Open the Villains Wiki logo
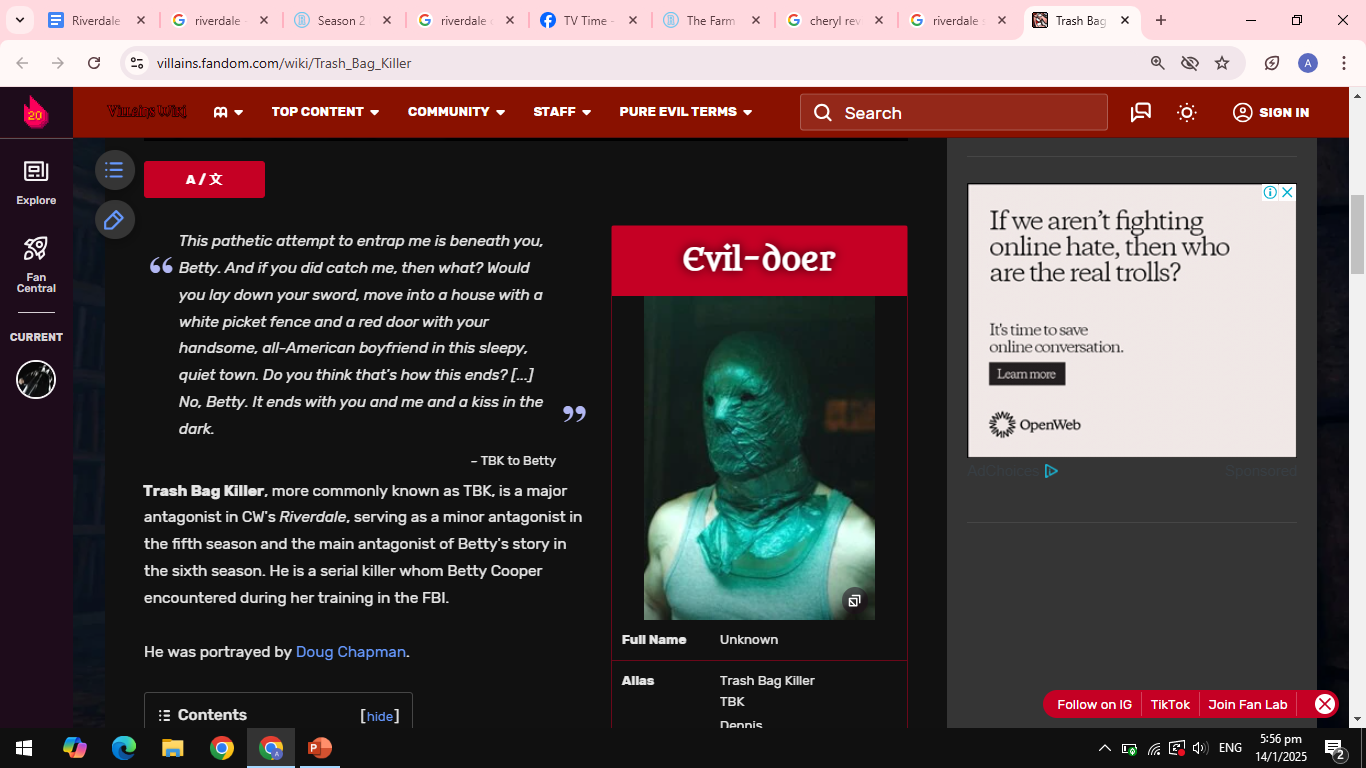This screenshot has height=768, width=1366. (x=147, y=112)
